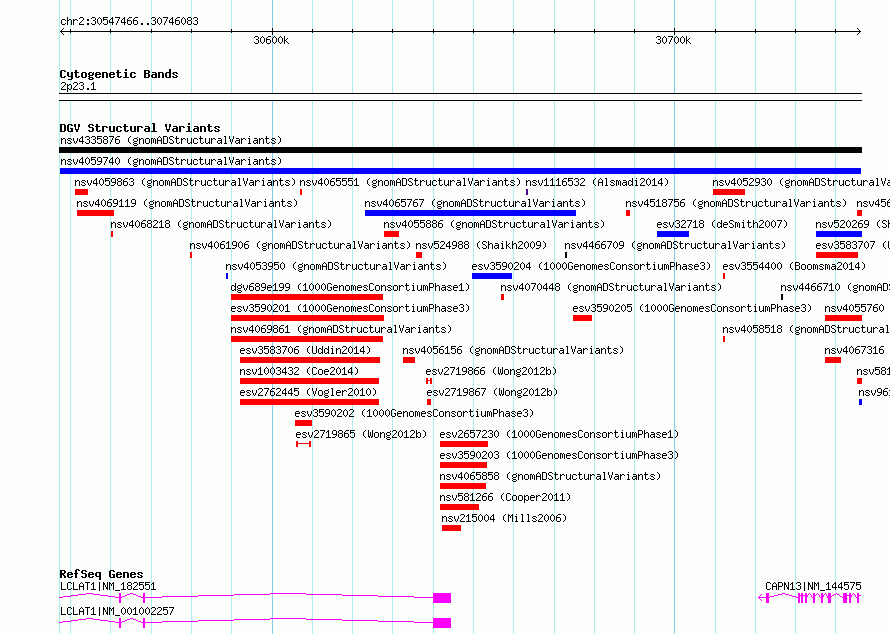Open LCLAT1|NM_182551 gene label
The width and height of the screenshot is (890, 634).
point(108,586)
